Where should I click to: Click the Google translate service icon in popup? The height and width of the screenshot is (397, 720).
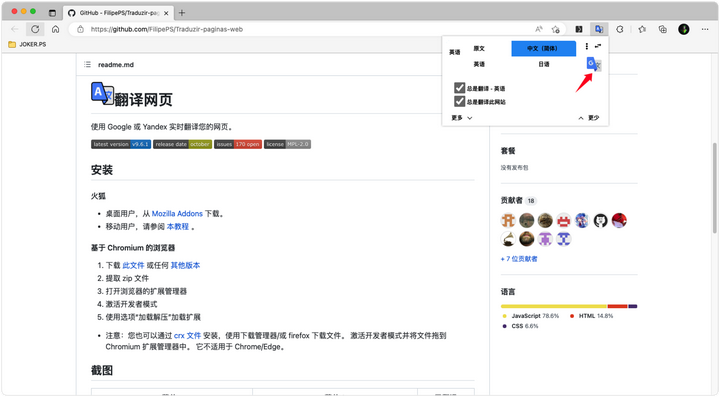[x=594, y=64]
